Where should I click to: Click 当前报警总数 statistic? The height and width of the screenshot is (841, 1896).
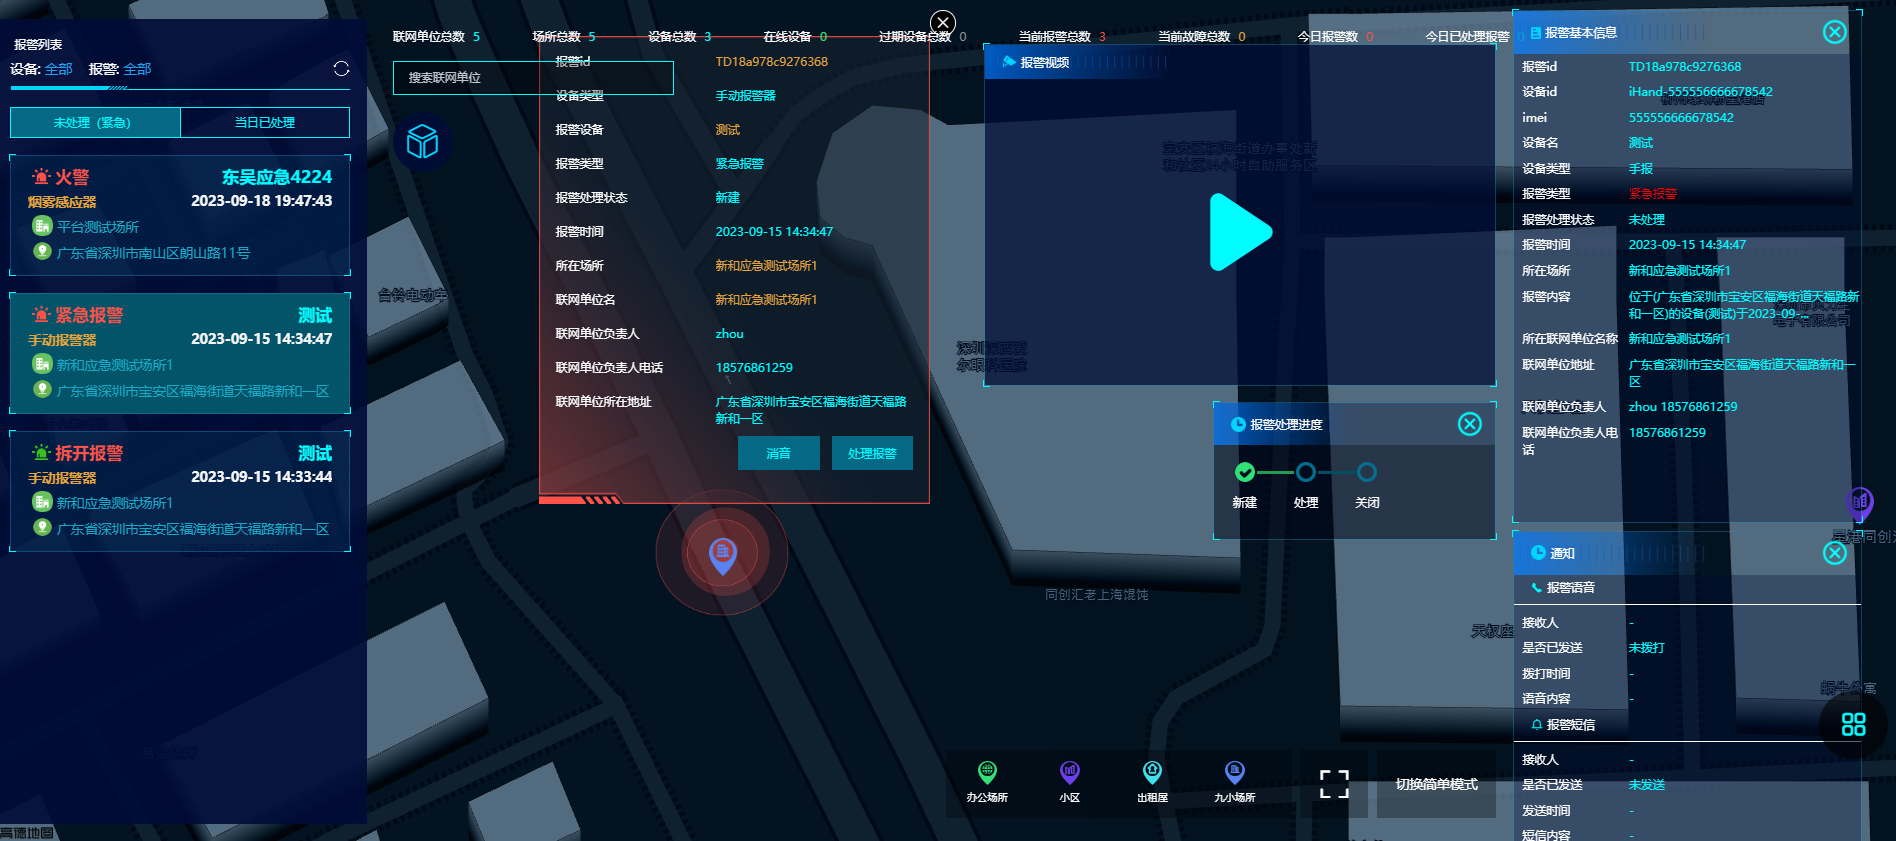click(x=1062, y=37)
